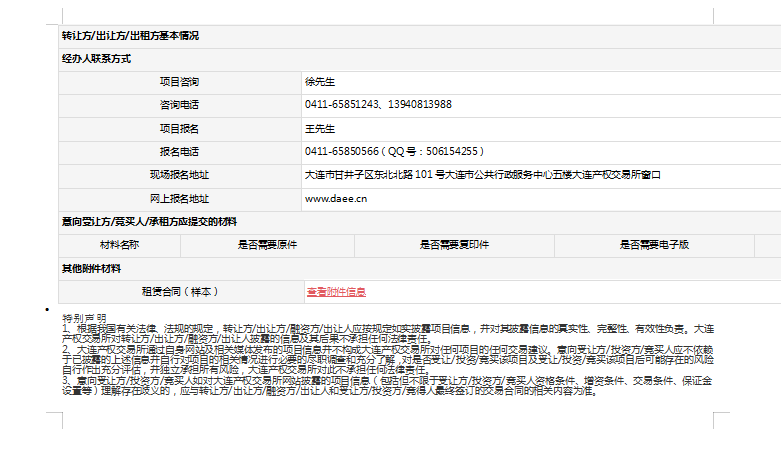Select the contact name 王先生
The width and height of the screenshot is (781, 450).
[320, 128]
